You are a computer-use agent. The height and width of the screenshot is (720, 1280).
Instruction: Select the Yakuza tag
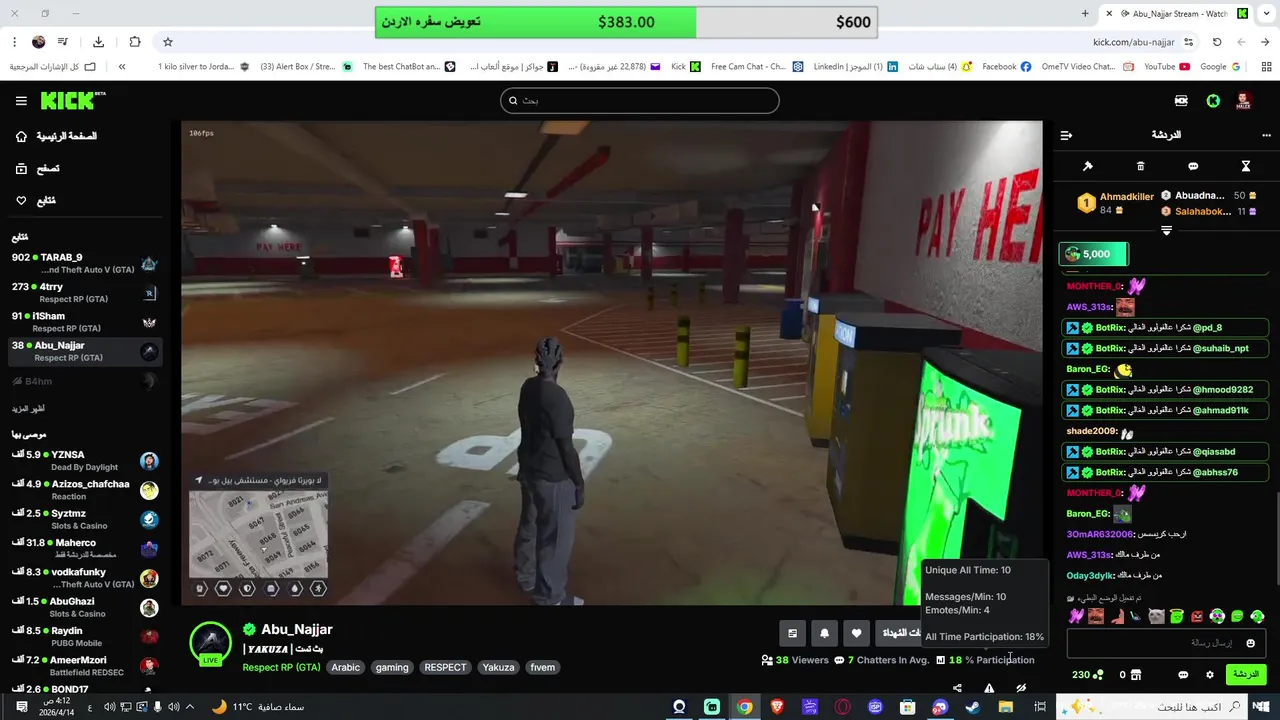498,667
